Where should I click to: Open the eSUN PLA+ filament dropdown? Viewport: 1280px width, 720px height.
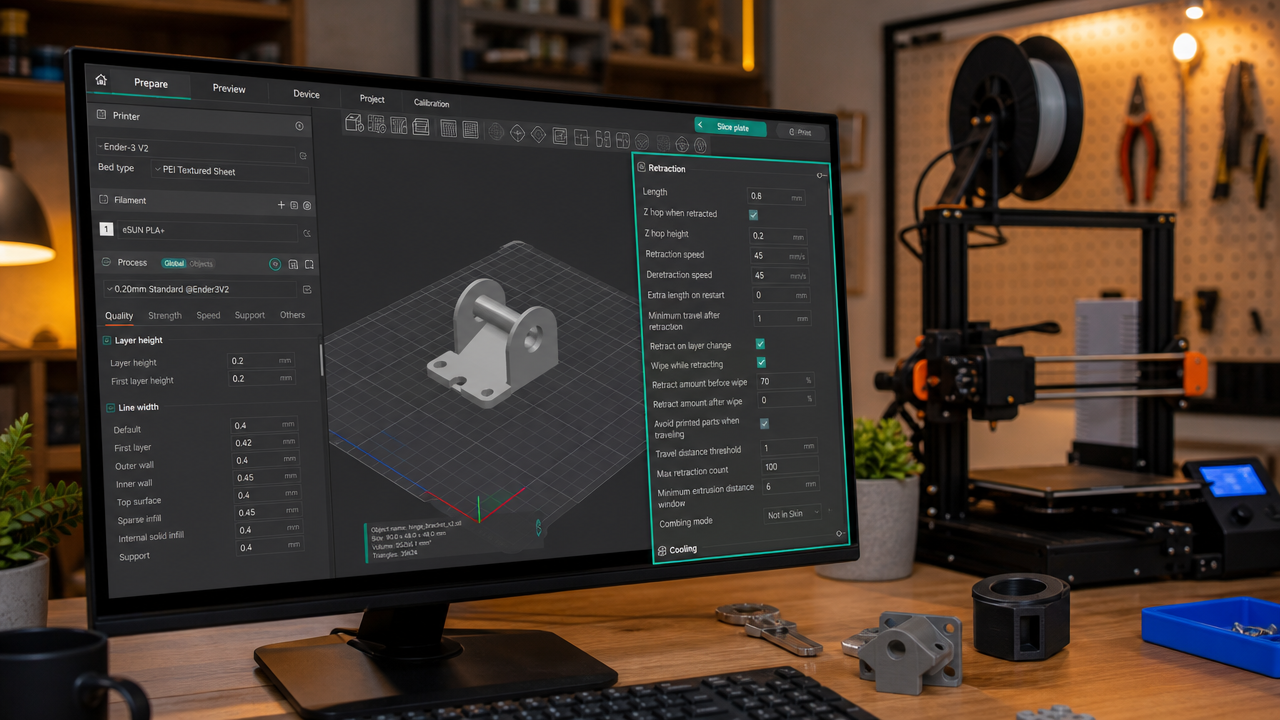click(208, 232)
